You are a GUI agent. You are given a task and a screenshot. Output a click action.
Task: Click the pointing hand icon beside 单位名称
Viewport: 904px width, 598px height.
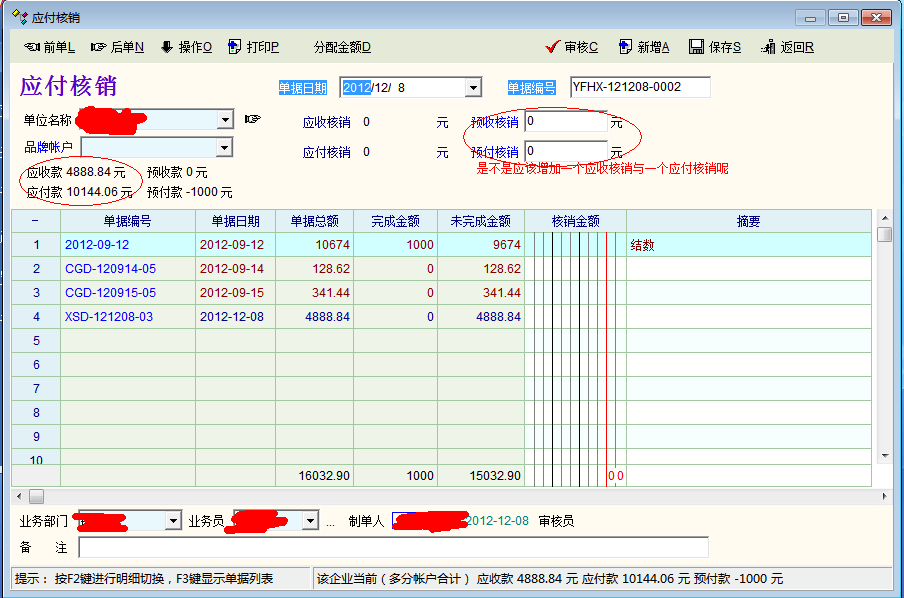252,120
